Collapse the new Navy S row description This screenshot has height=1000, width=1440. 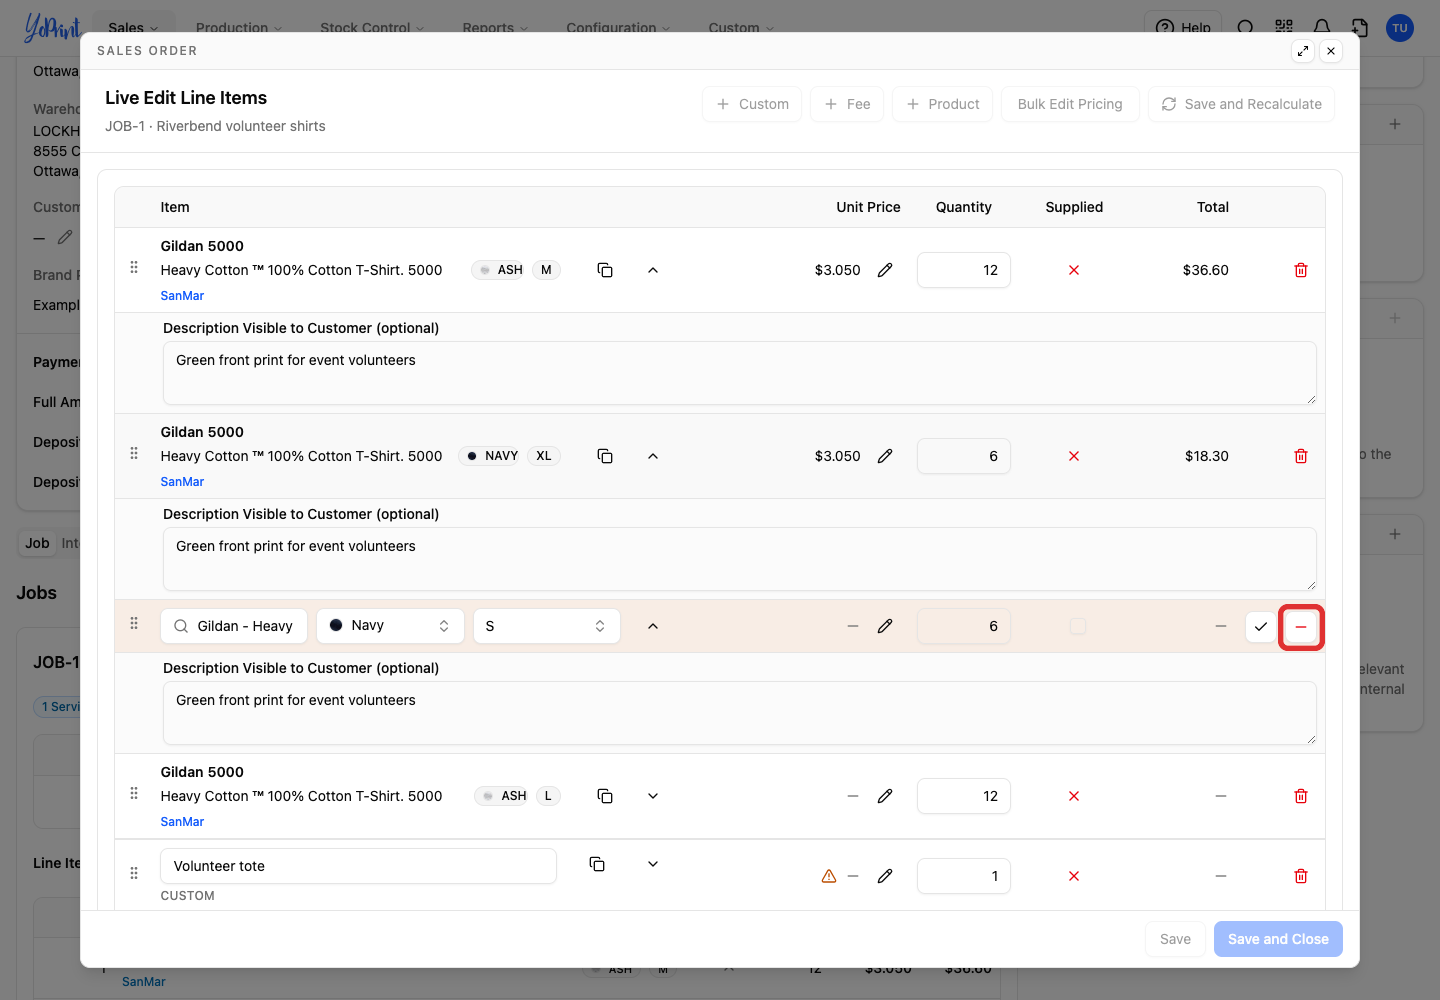click(x=653, y=626)
